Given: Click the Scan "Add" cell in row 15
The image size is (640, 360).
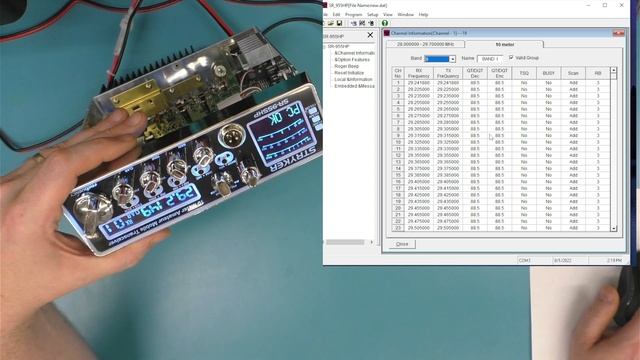Looking at the screenshot, I should [573, 175].
